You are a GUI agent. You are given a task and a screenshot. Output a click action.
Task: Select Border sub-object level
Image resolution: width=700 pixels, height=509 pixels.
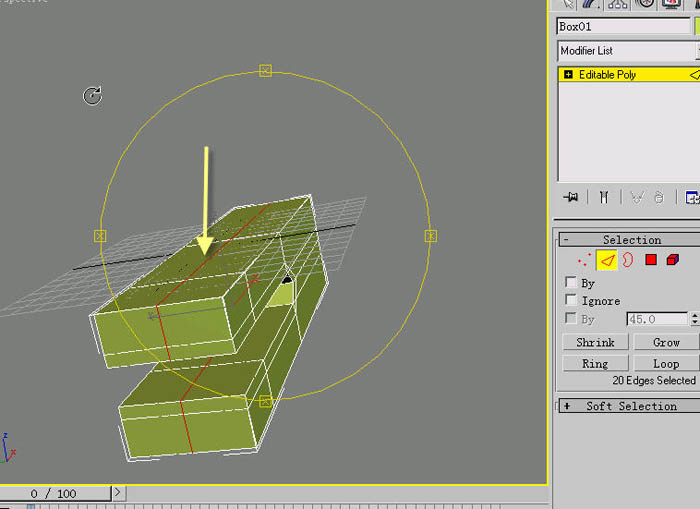[x=628, y=260]
